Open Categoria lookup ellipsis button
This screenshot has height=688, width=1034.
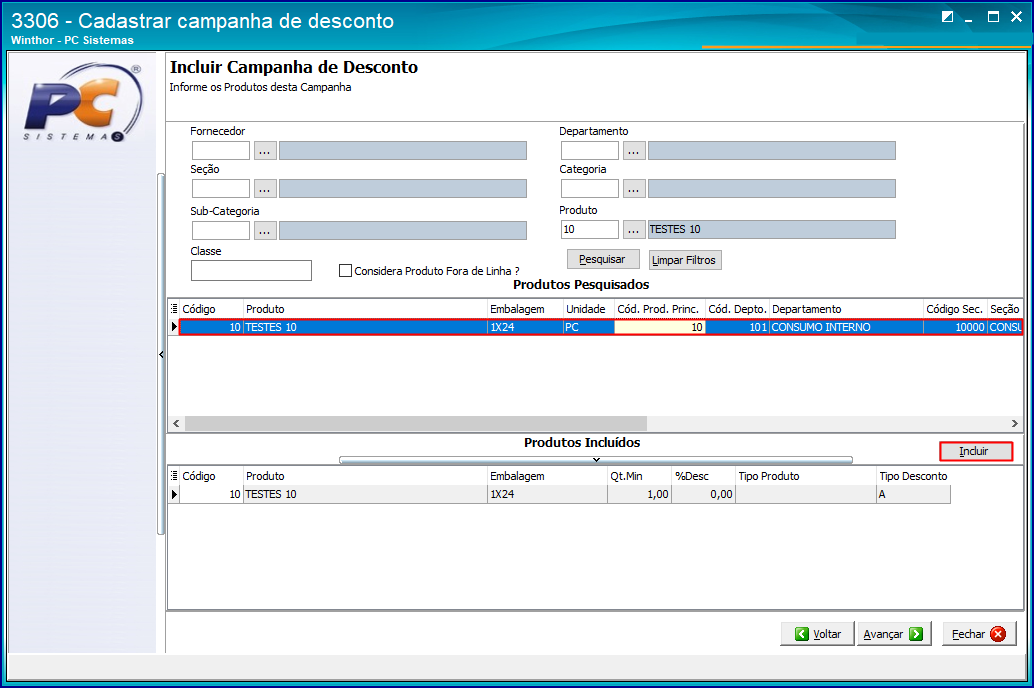[634, 189]
